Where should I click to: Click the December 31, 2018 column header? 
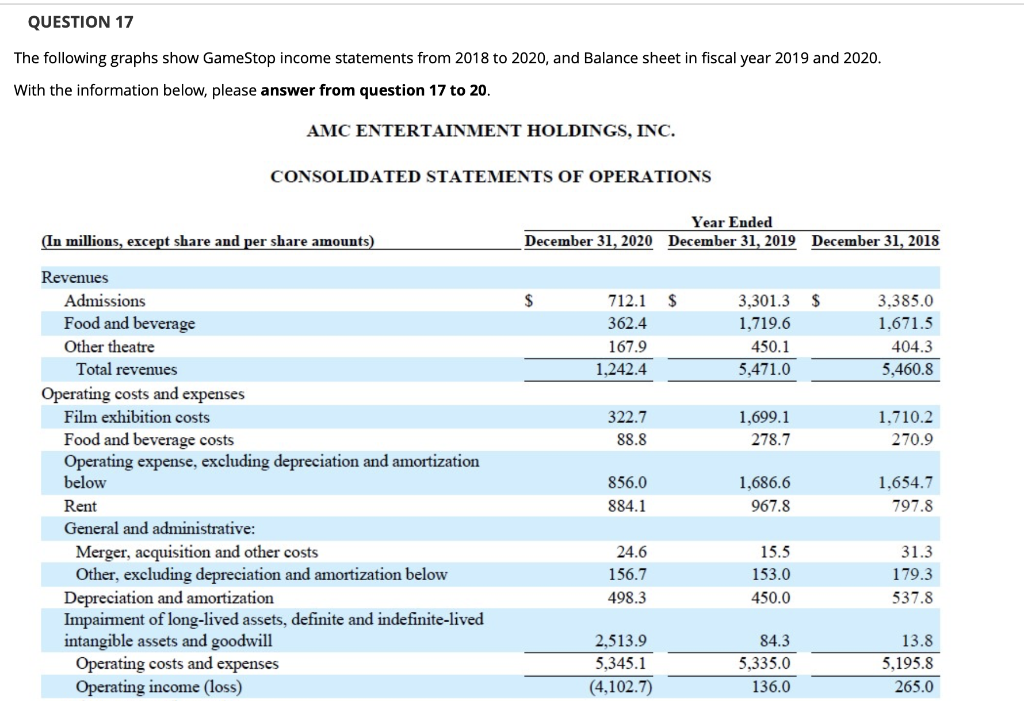pyautogui.click(x=875, y=241)
